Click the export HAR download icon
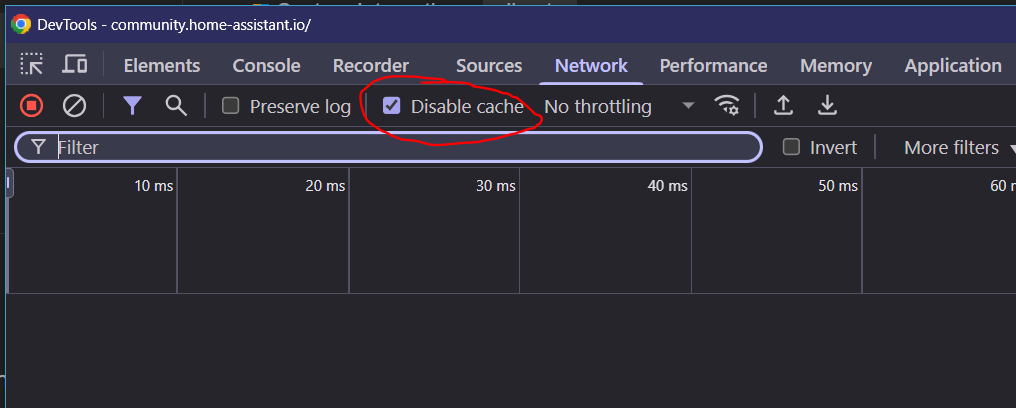The height and width of the screenshot is (408, 1016). coord(827,106)
